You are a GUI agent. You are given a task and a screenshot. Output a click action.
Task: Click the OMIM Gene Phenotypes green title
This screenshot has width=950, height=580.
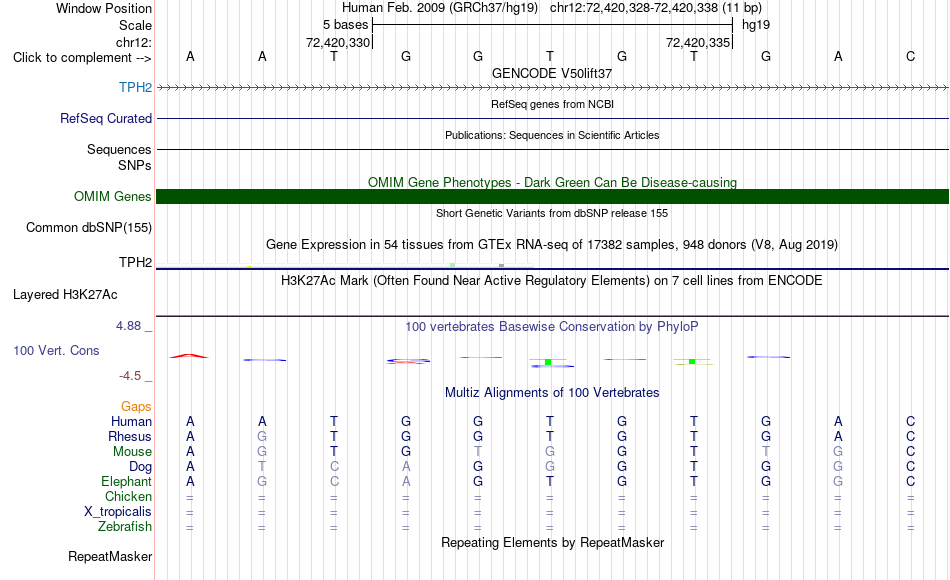[x=552, y=182]
